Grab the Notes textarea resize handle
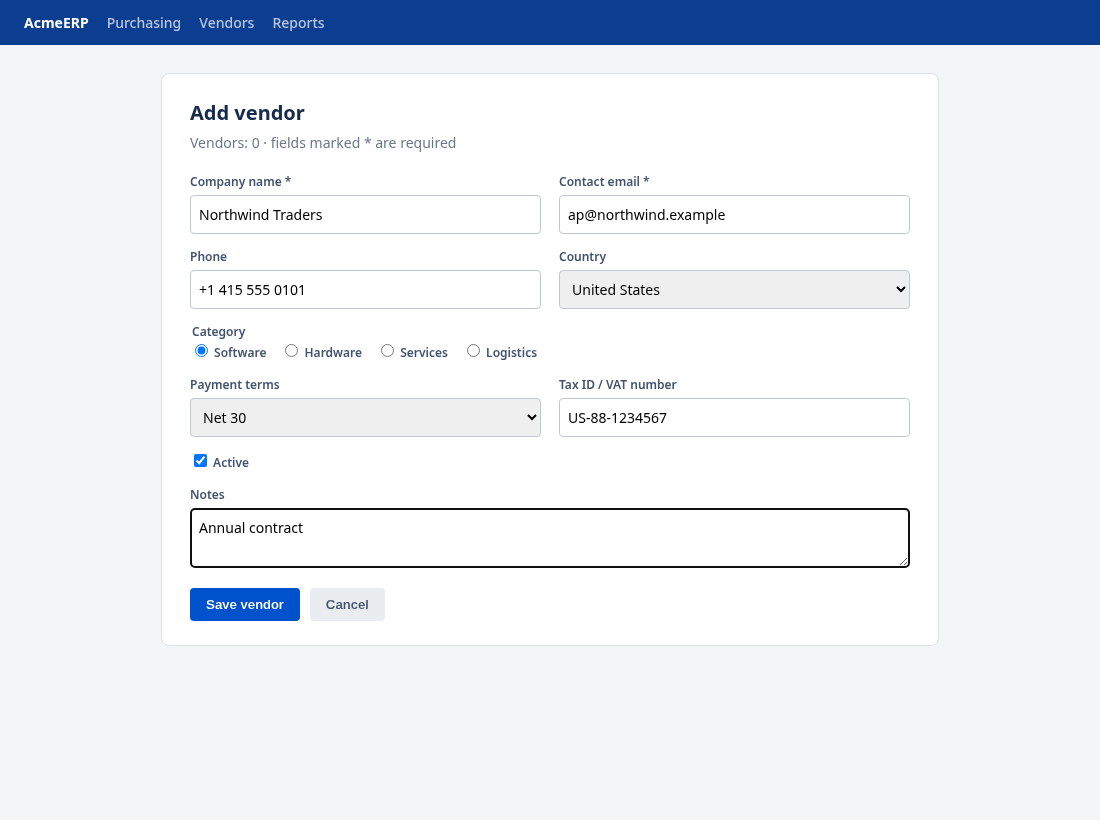The width and height of the screenshot is (1100, 820). pos(904,561)
